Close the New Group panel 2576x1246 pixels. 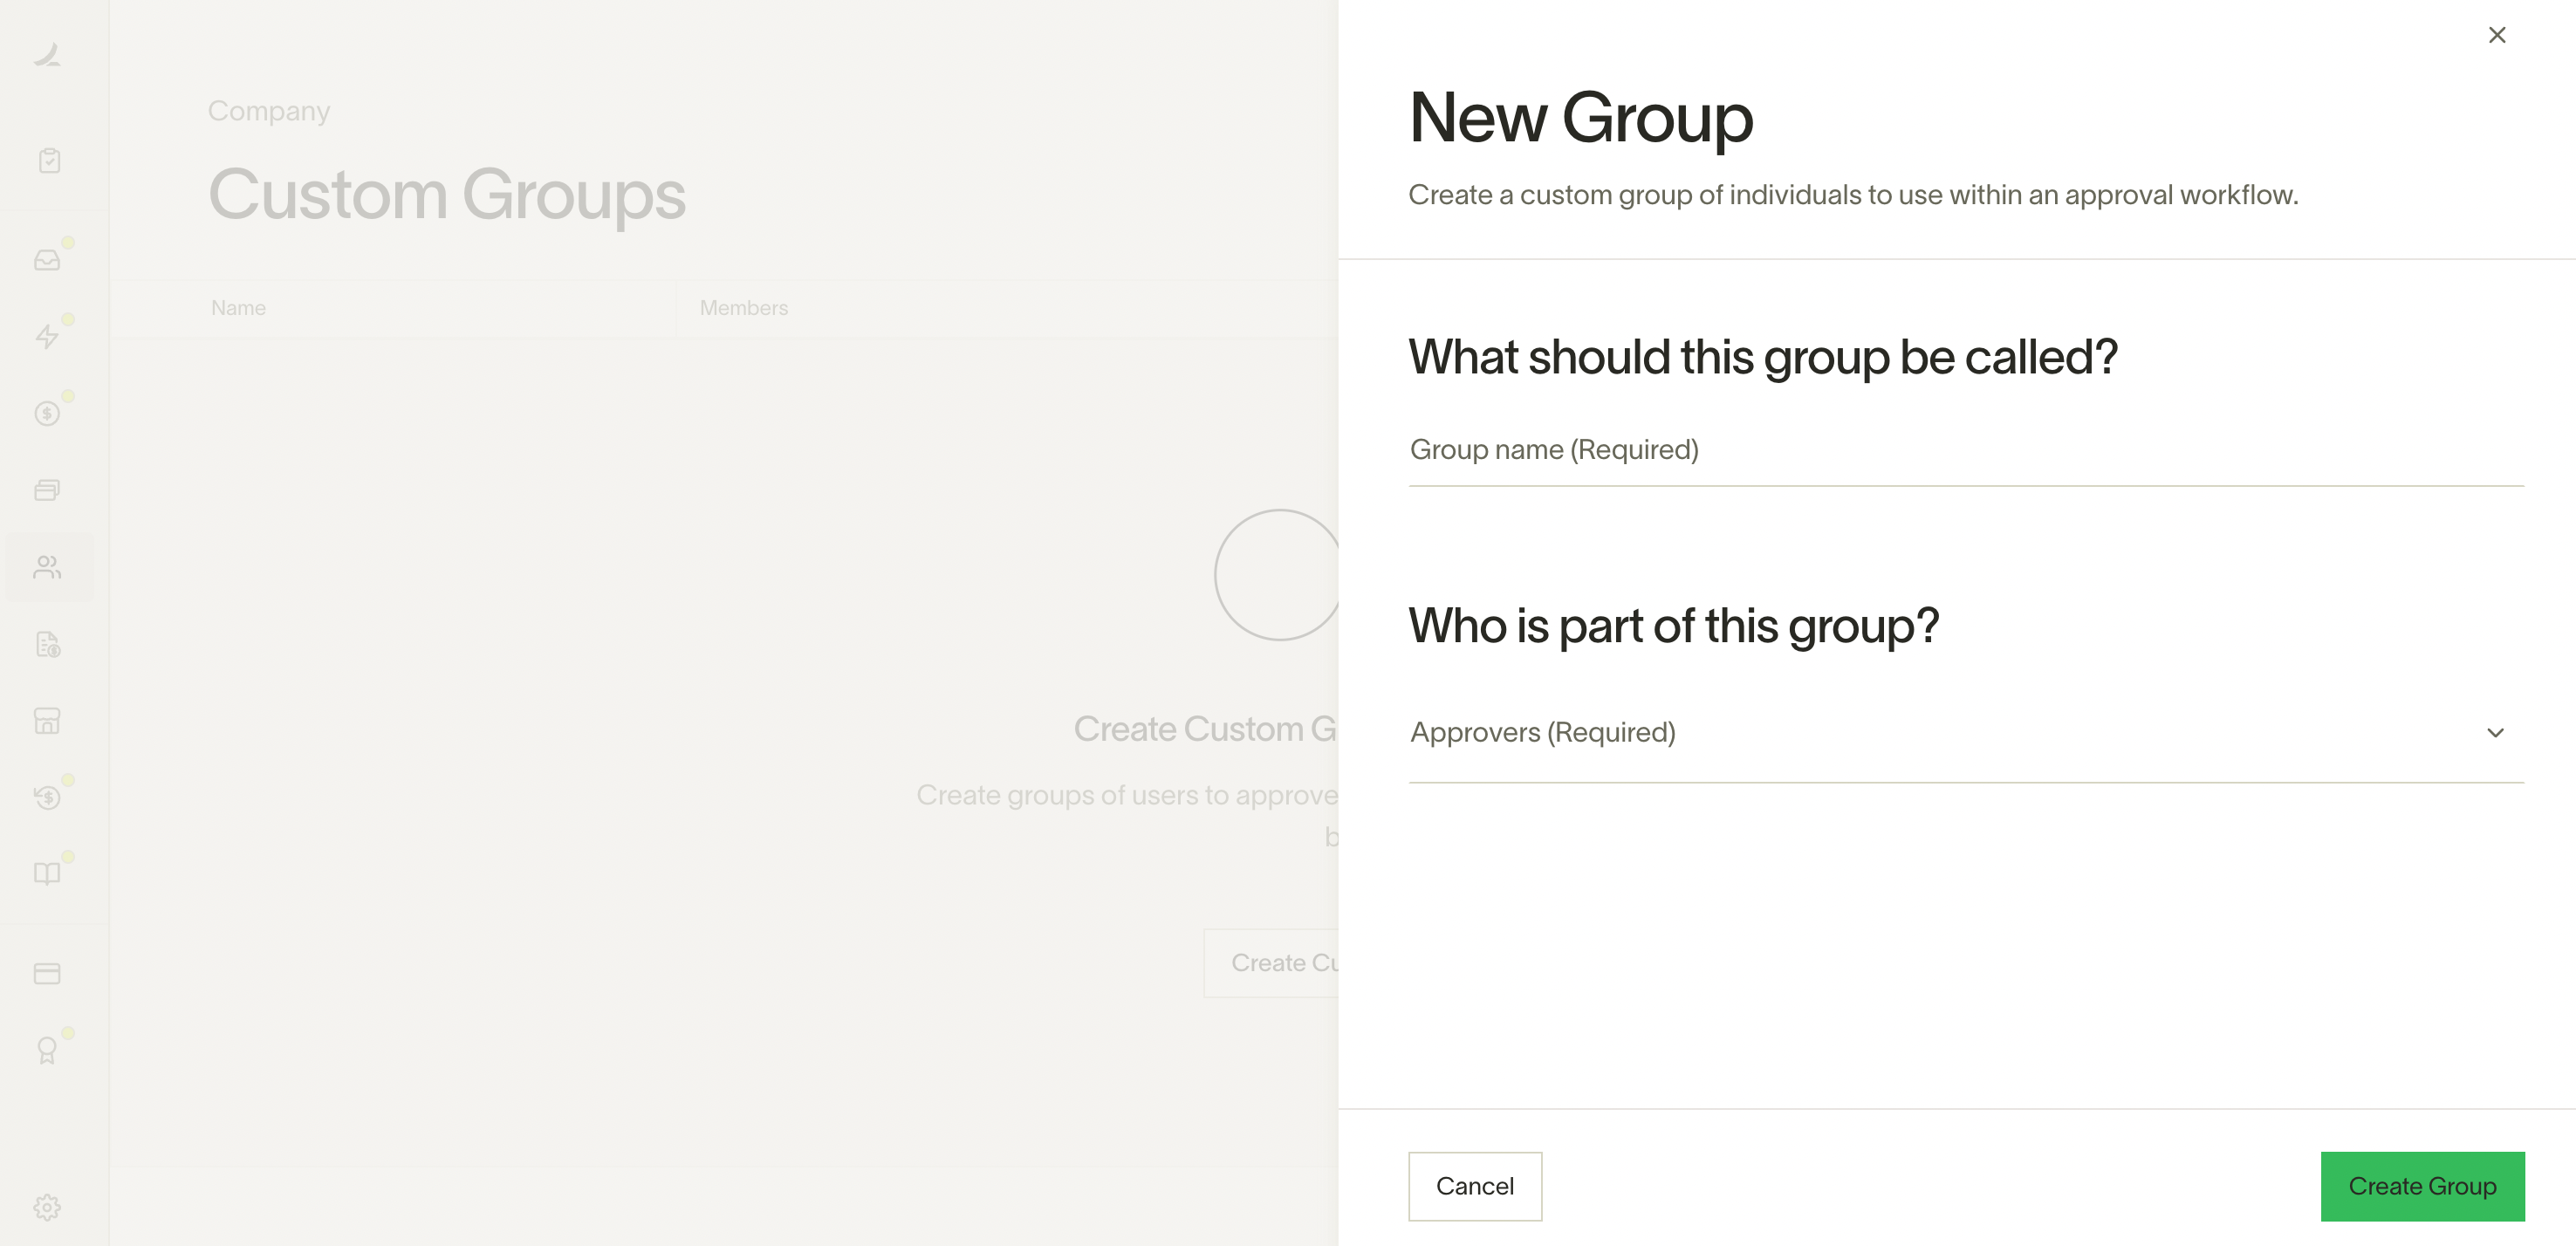click(x=2497, y=35)
